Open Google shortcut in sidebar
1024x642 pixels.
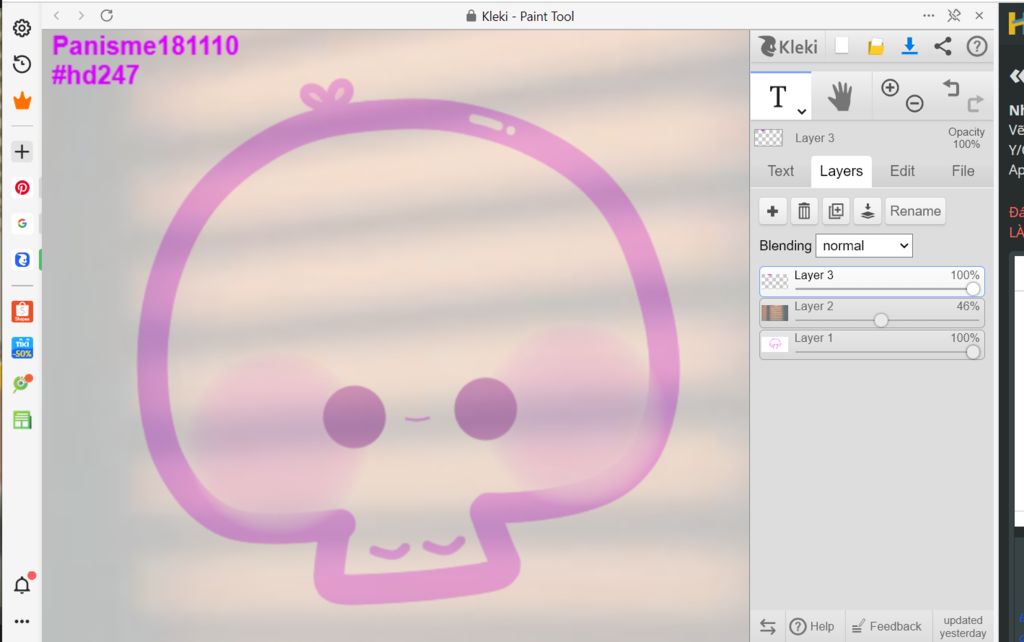point(22,223)
